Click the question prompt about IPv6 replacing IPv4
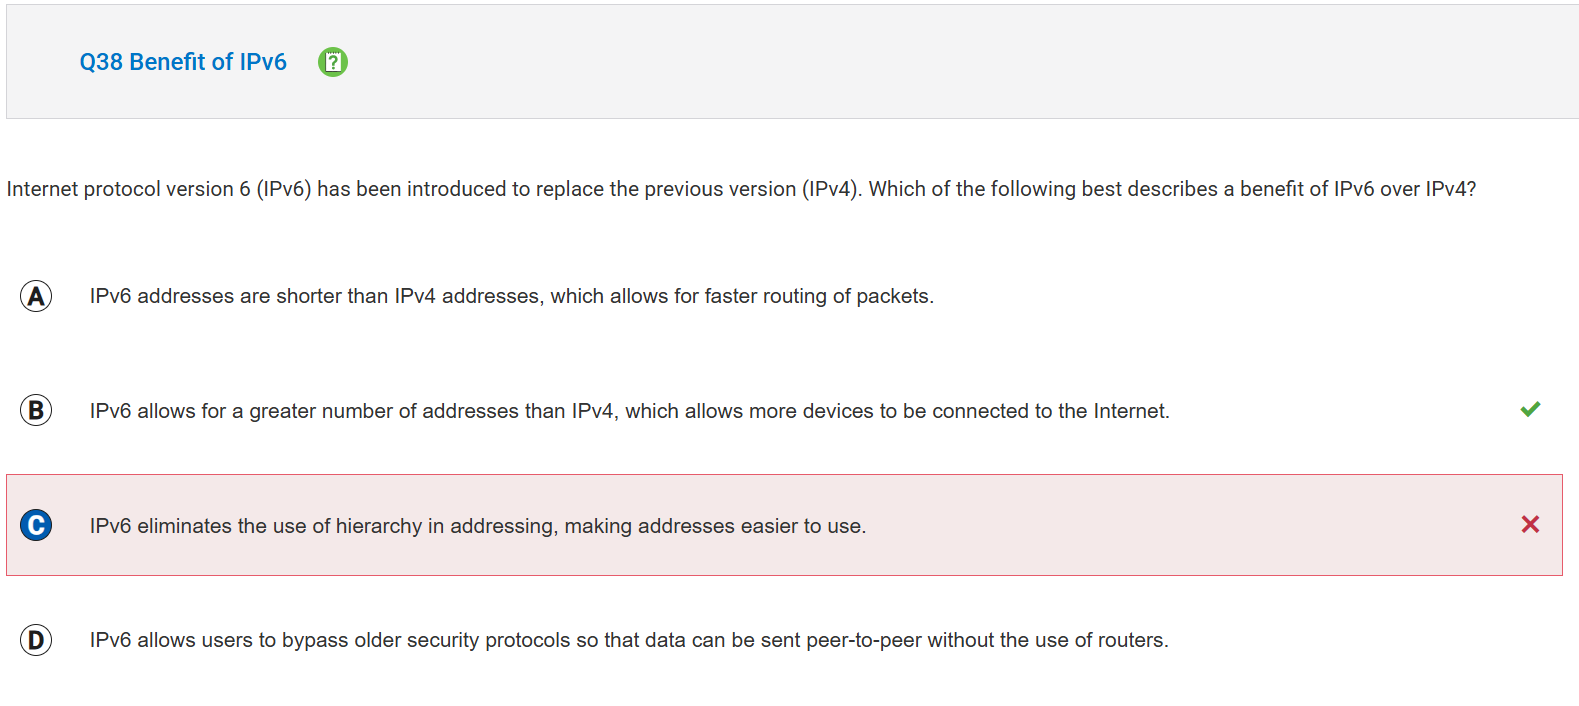The image size is (1579, 706). (741, 189)
